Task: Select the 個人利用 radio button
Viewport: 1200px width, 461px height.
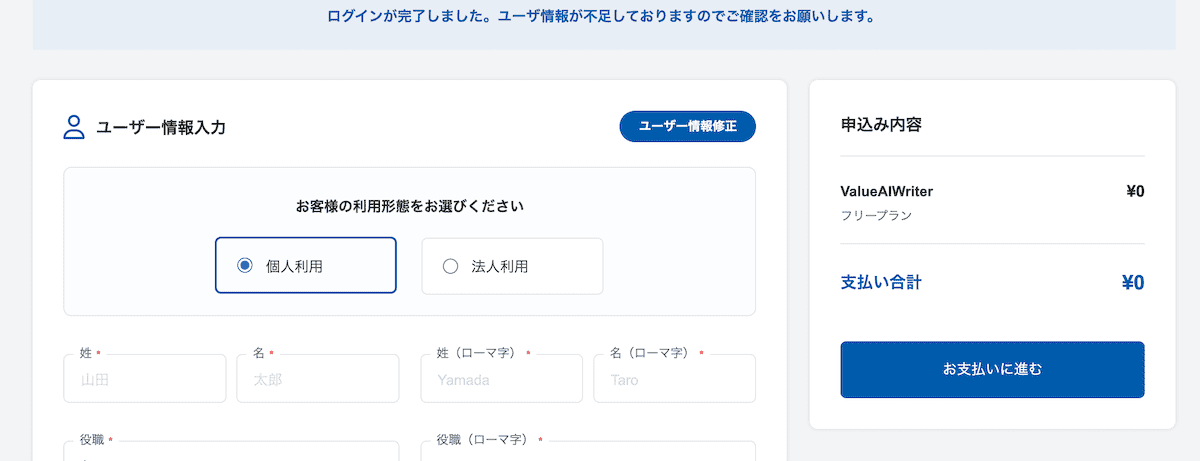Action: pos(244,266)
